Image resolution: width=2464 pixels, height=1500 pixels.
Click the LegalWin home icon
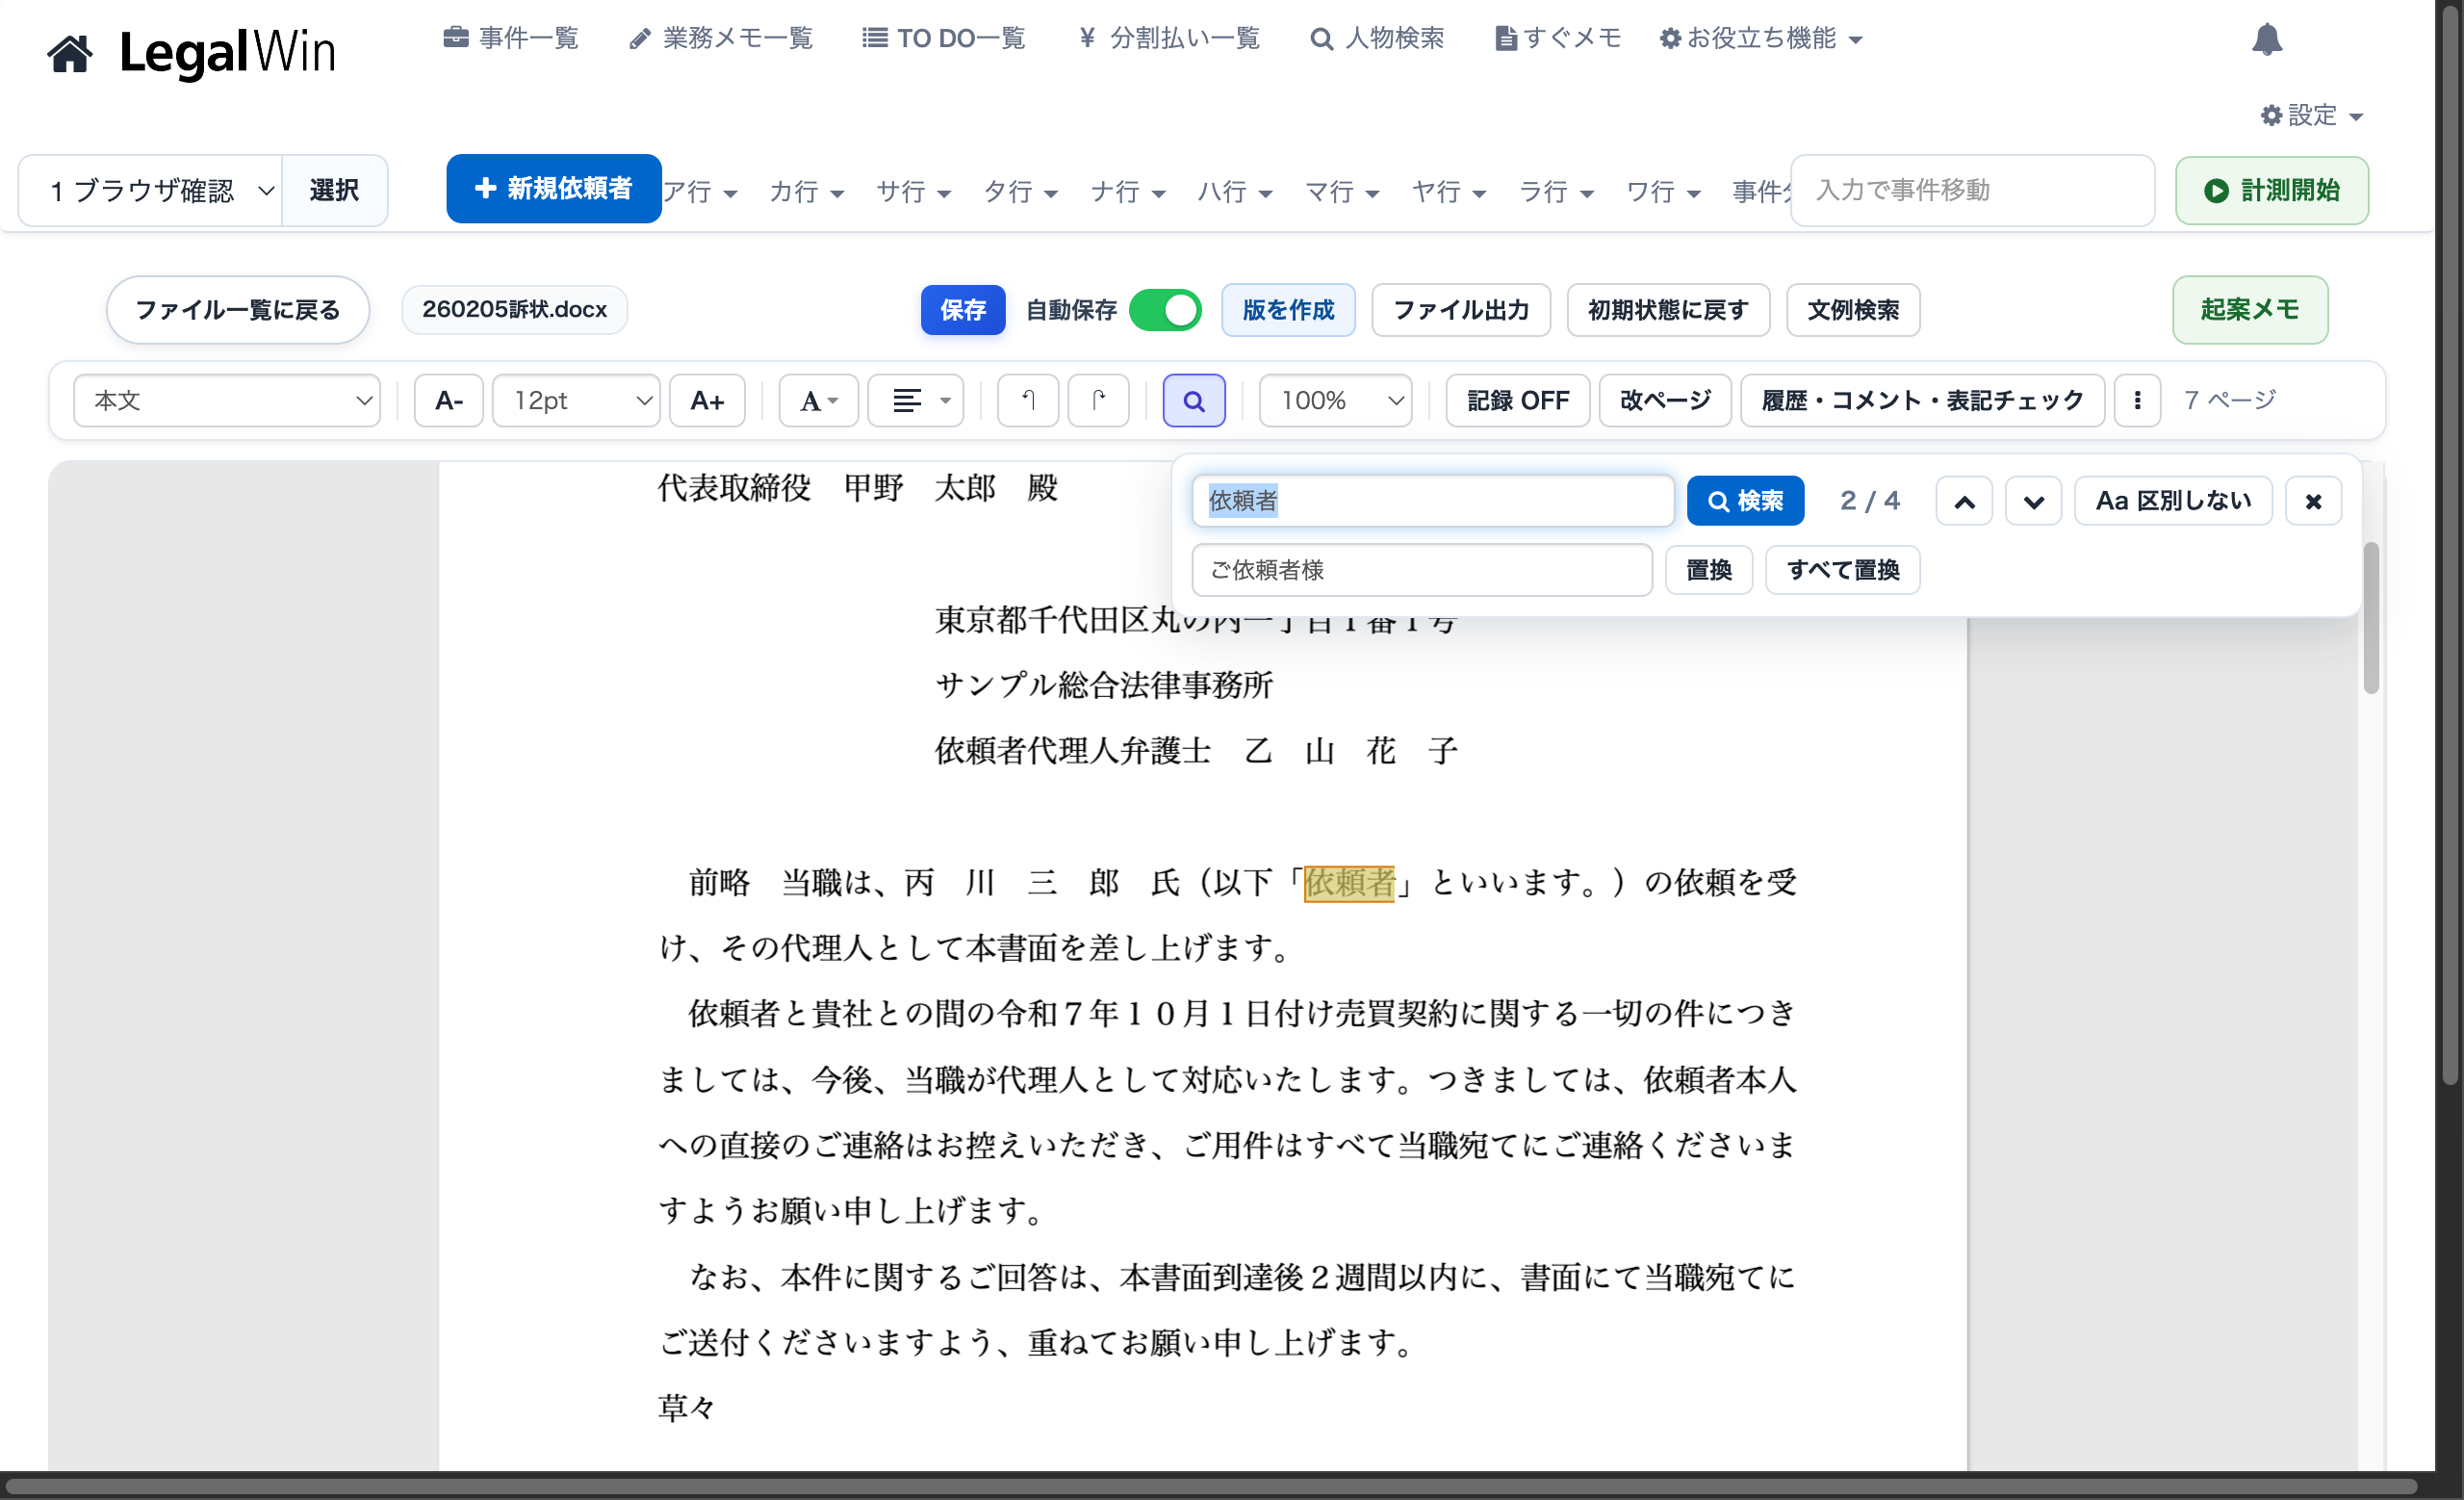point(69,53)
